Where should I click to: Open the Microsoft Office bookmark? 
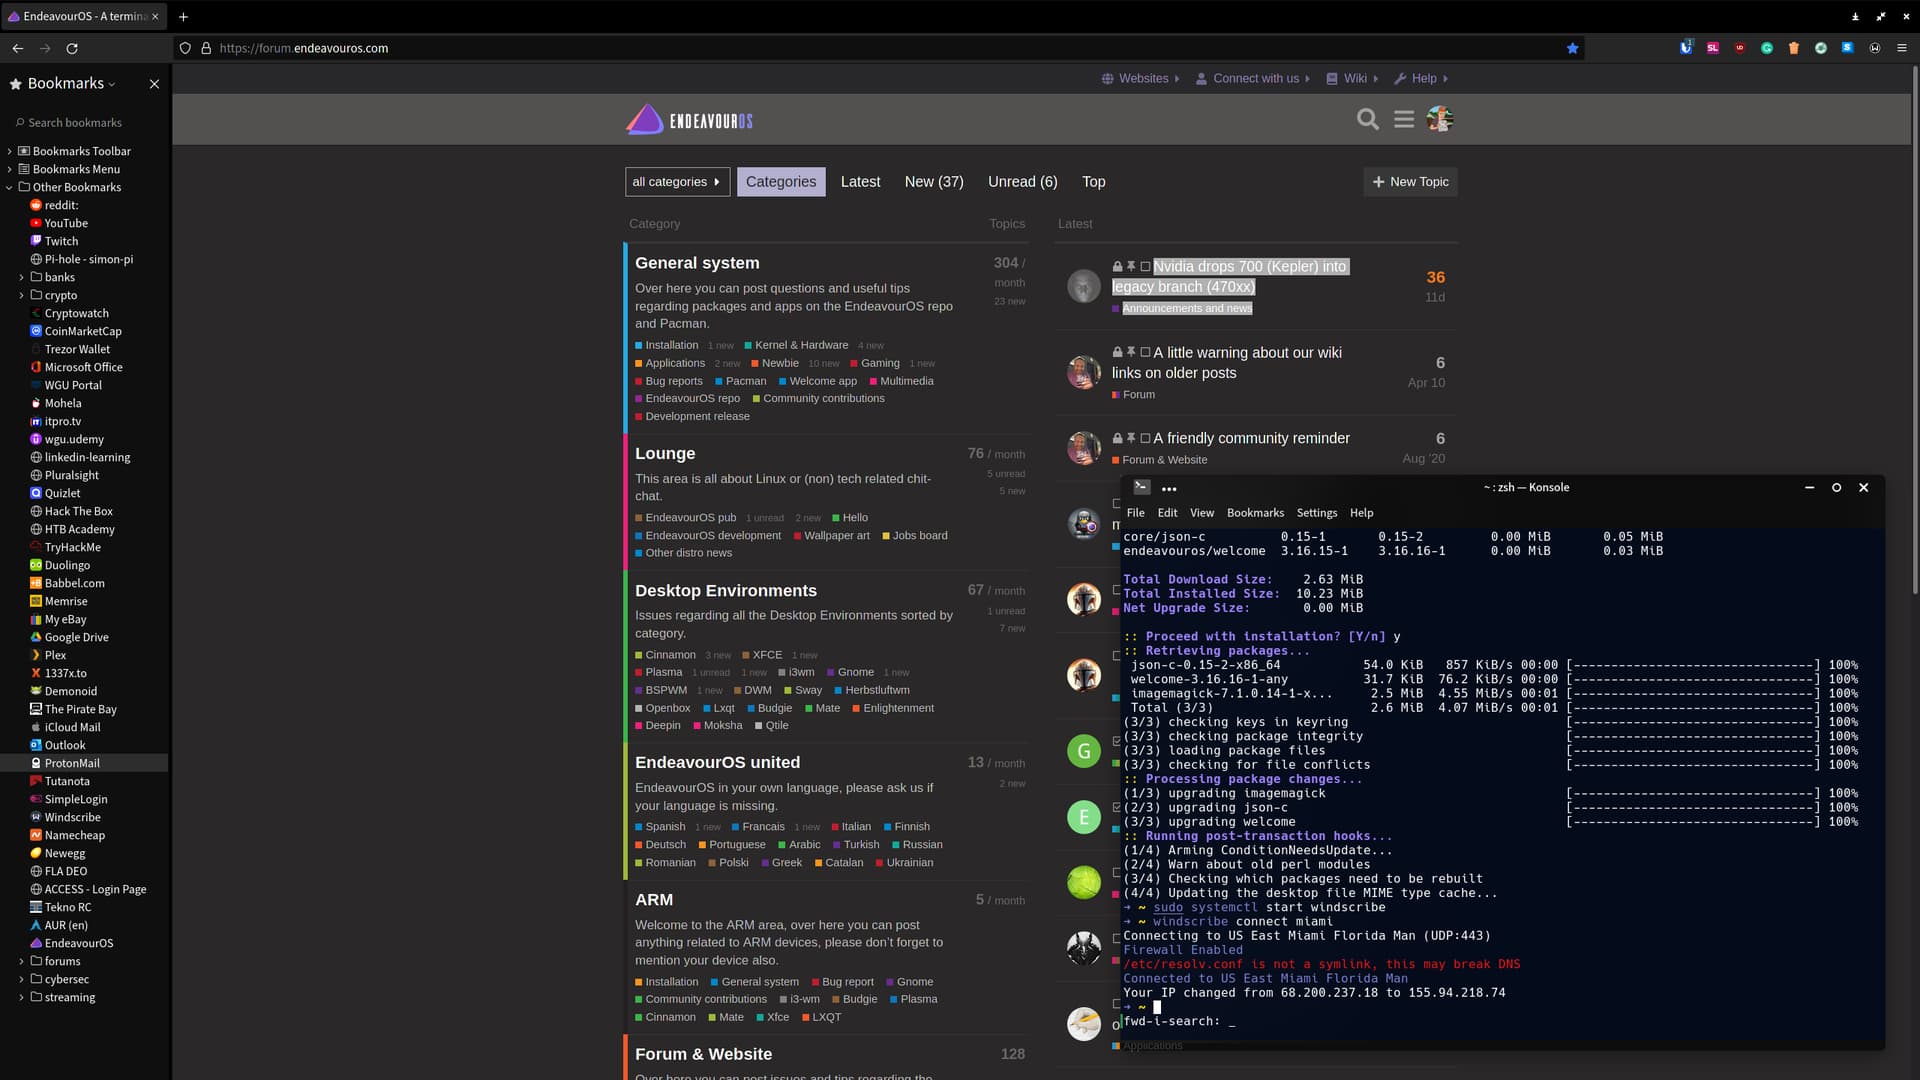[83, 367]
